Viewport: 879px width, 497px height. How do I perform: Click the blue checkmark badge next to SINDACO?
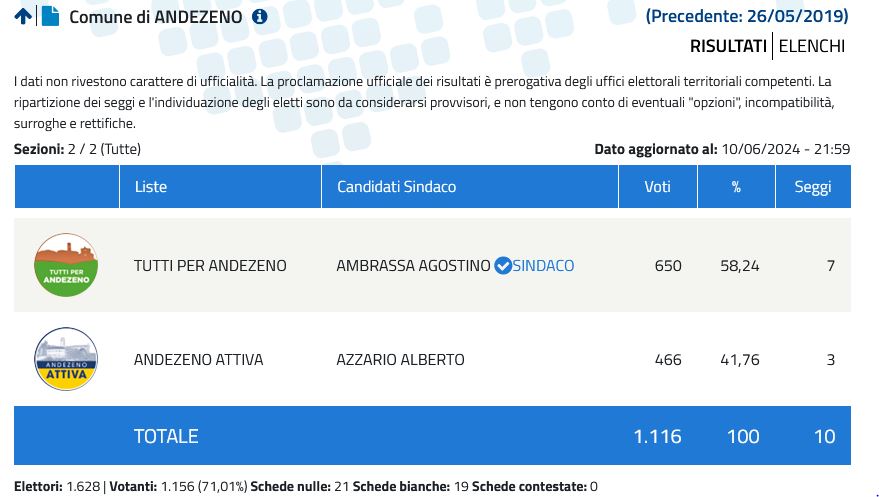tap(503, 266)
